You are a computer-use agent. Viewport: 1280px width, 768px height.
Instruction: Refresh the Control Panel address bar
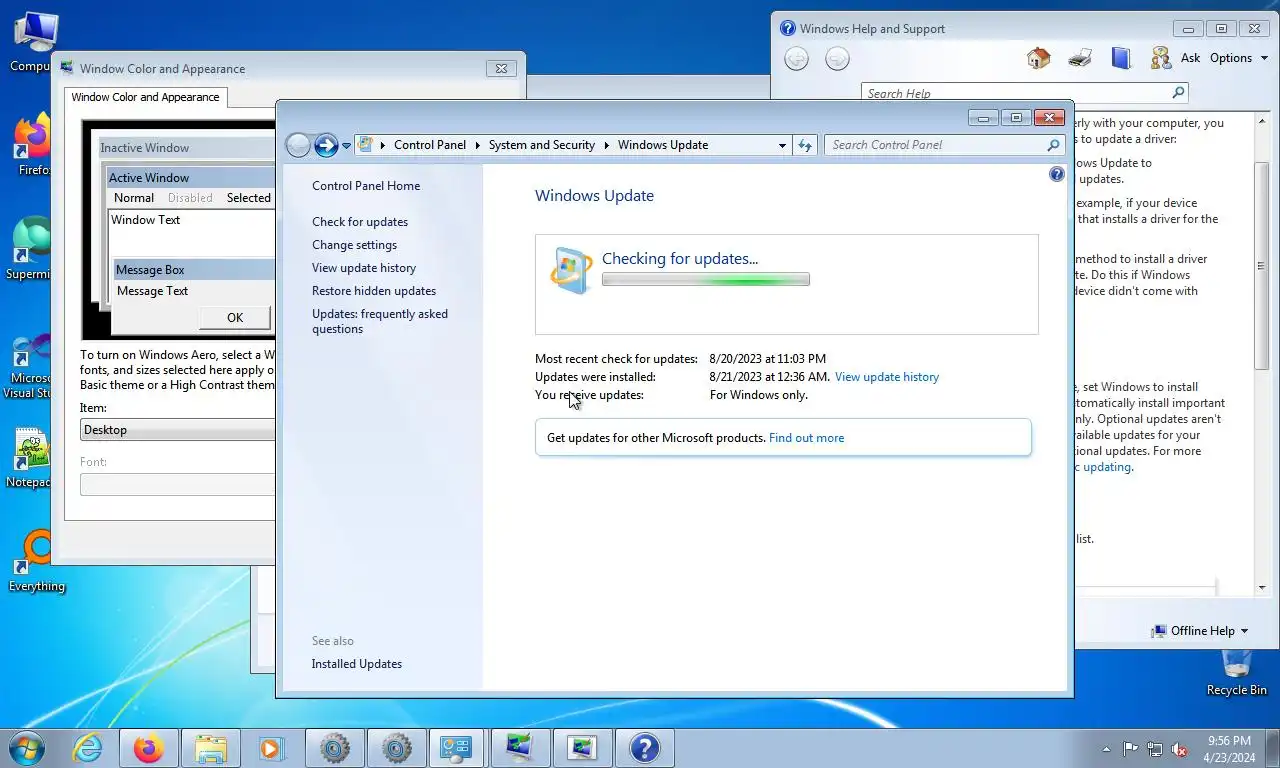[805, 145]
